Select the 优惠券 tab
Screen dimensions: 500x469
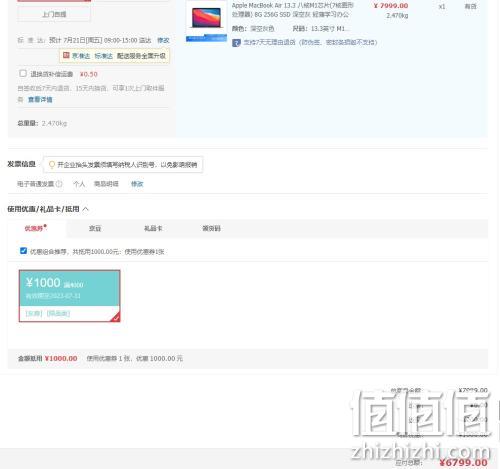tap(35, 228)
